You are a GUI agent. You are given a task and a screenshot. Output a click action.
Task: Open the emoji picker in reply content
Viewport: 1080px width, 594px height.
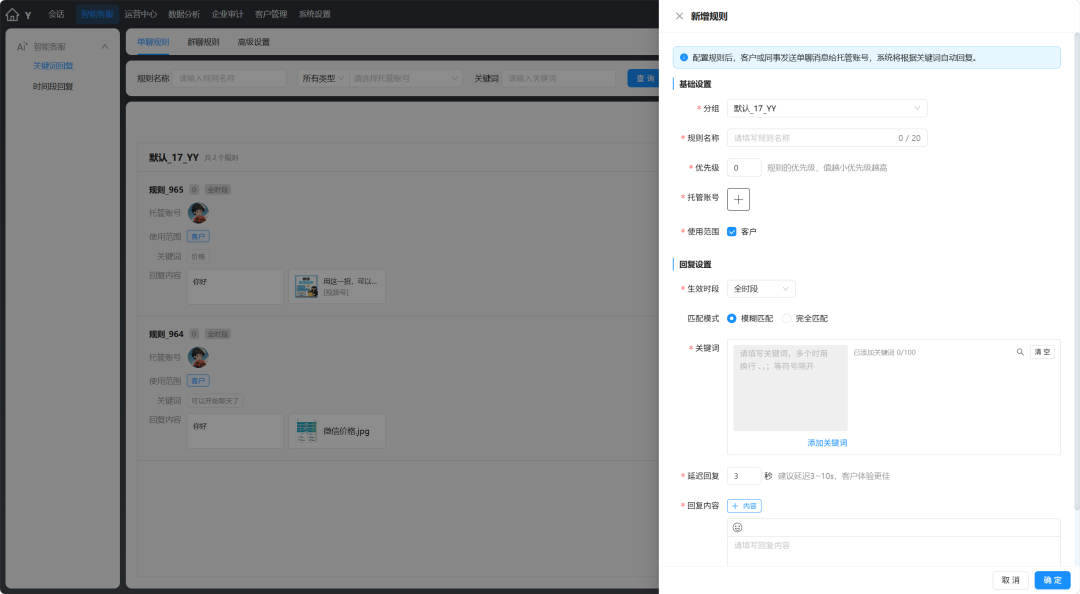click(x=738, y=527)
